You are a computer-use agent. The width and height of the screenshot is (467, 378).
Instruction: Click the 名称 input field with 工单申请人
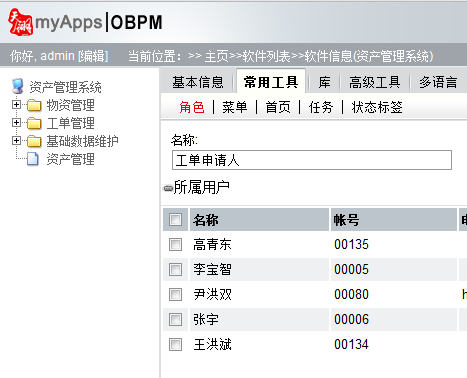coord(312,160)
